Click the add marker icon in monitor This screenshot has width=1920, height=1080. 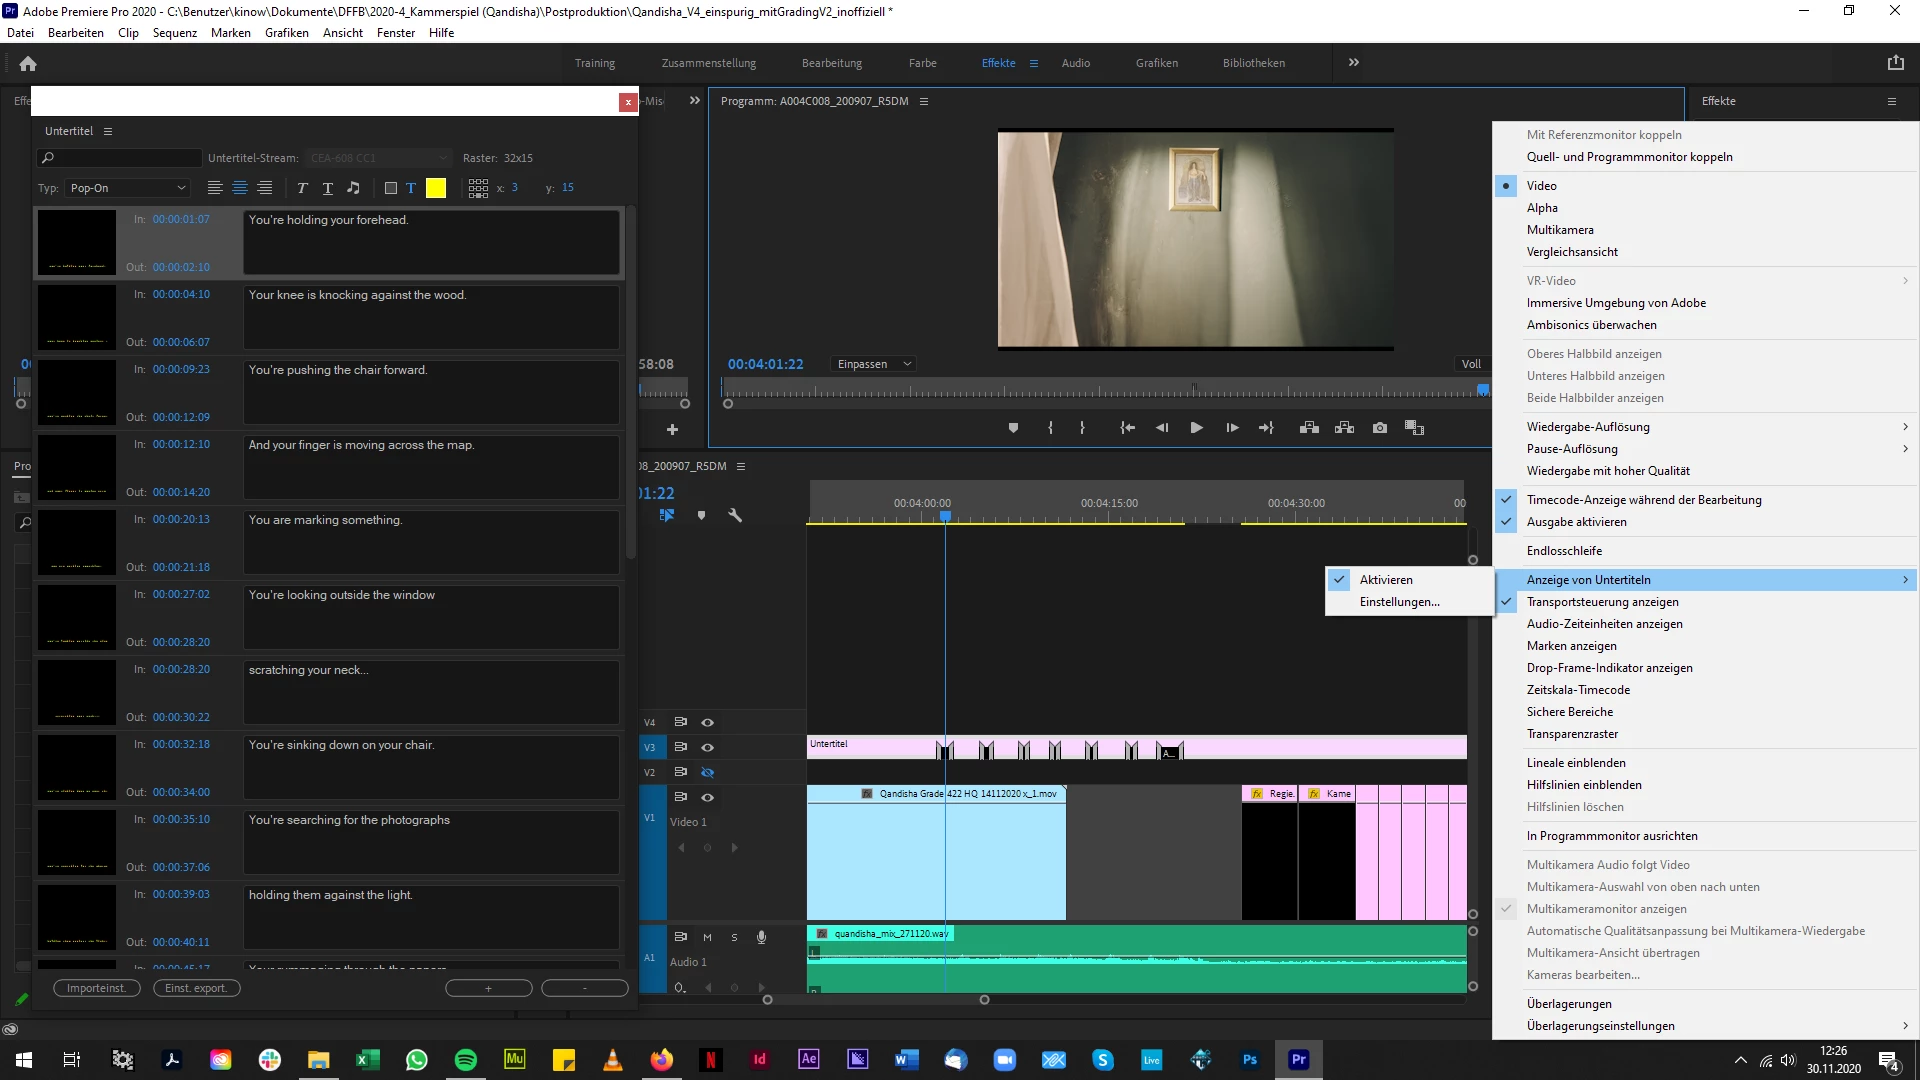1013,428
